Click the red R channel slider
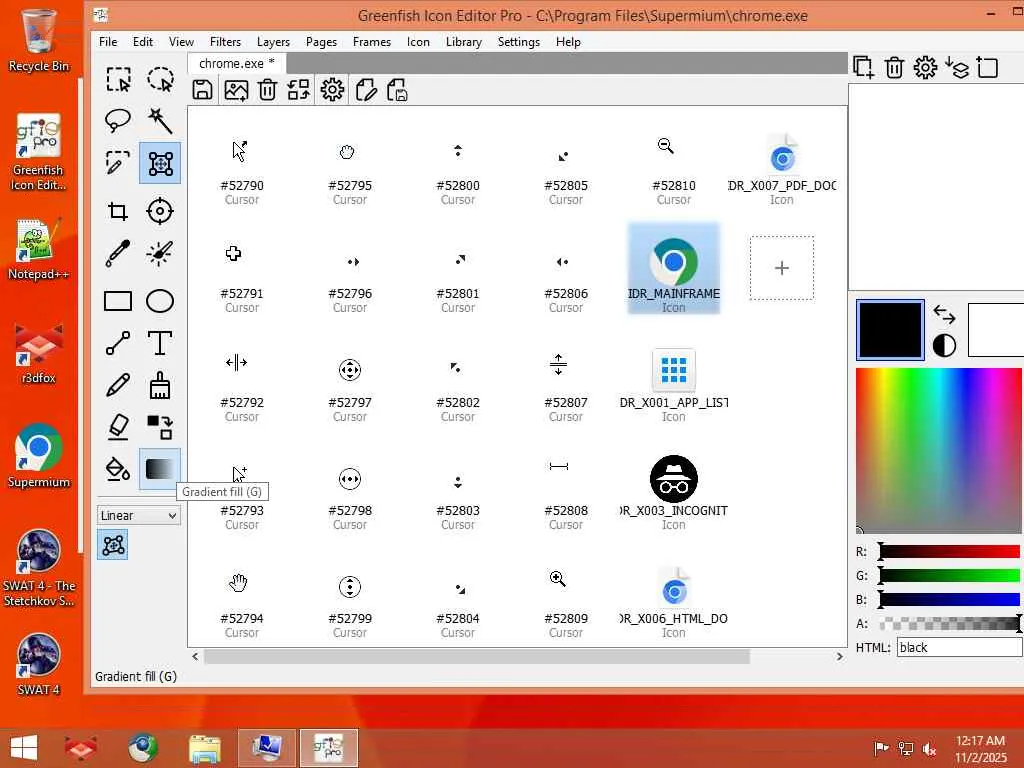The width and height of the screenshot is (1024, 768). [x=950, y=552]
